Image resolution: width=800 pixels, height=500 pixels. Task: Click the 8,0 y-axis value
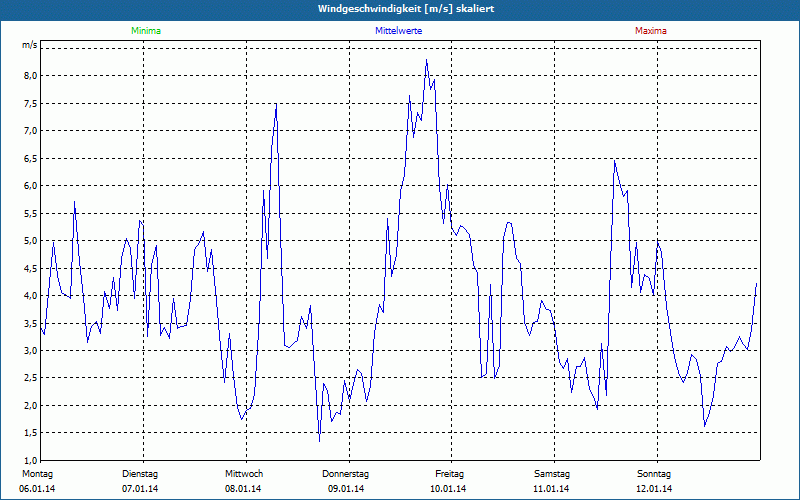click(31, 76)
